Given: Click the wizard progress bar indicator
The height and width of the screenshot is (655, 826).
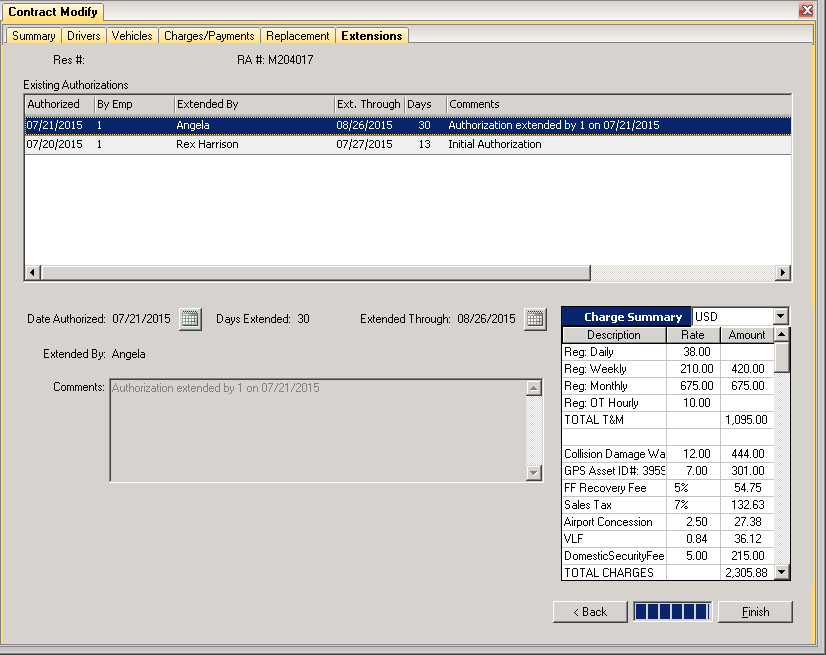Looking at the screenshot, I should [672, 612].
